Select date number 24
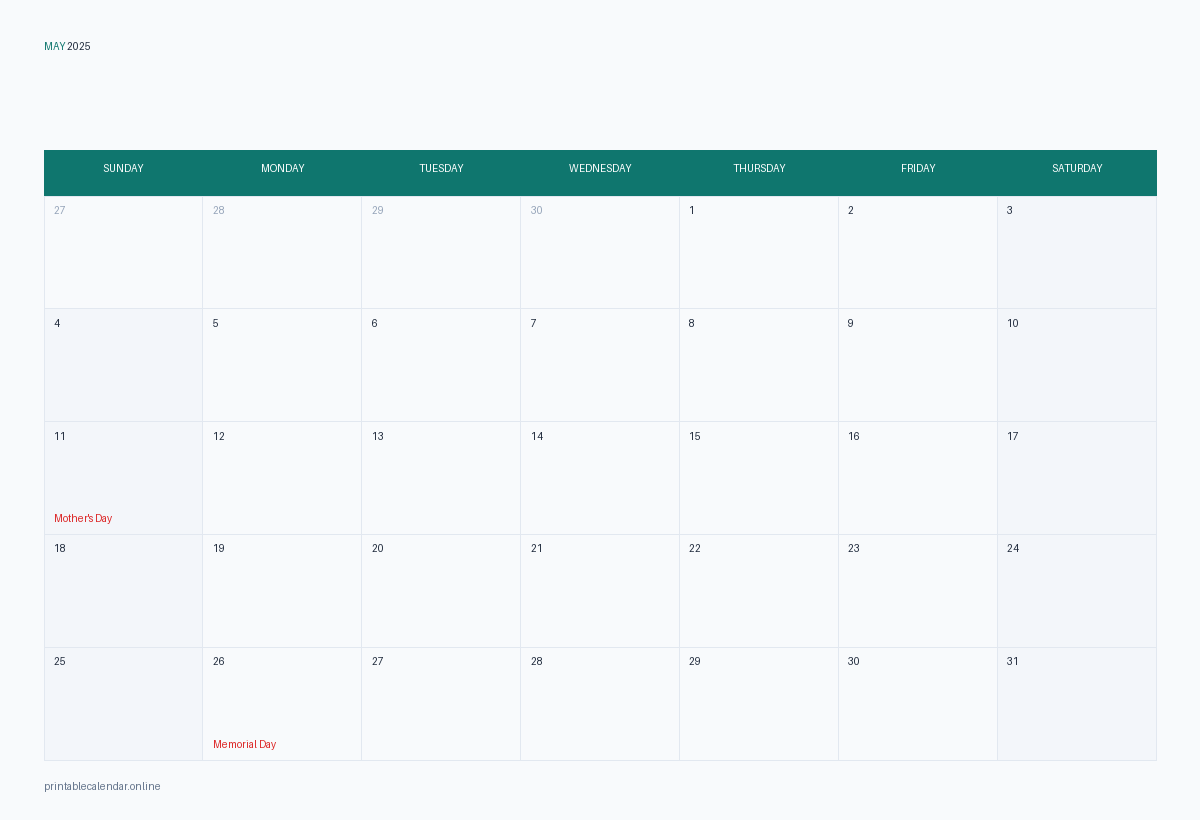Screen dimensions: 1200x820 tap(1013, 549)
